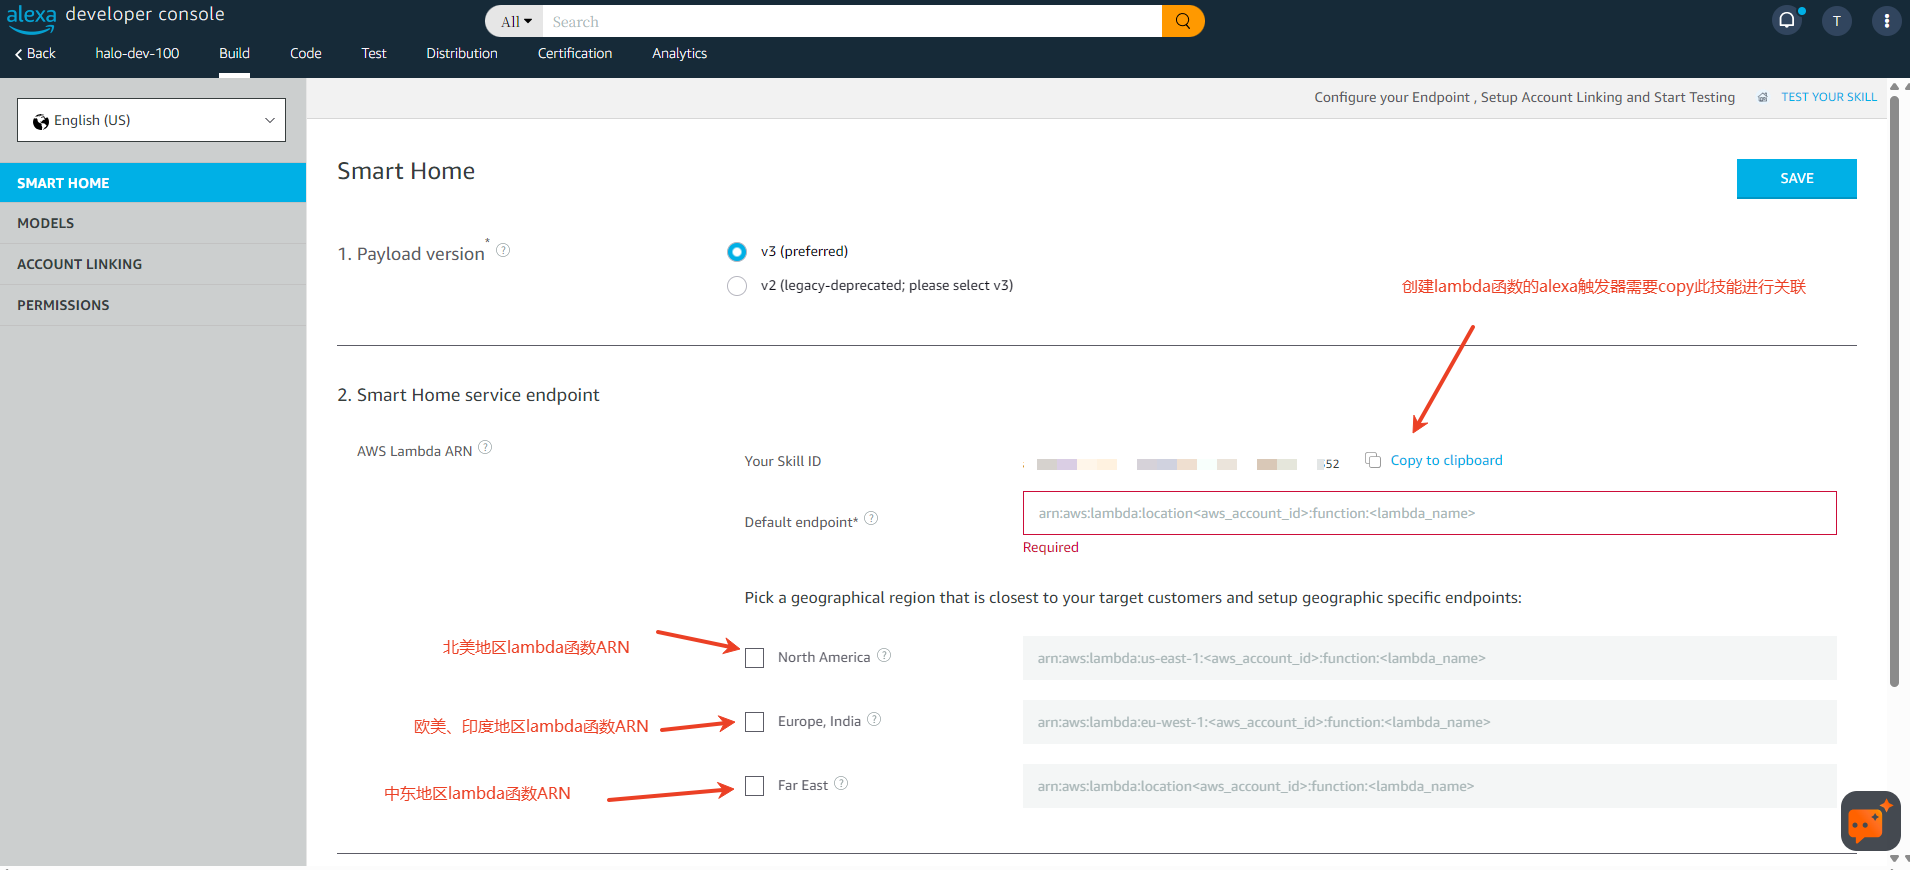Open the All search filter dropdown
The width and height of the screenshot is (1910, 870).
pos(515,21)
